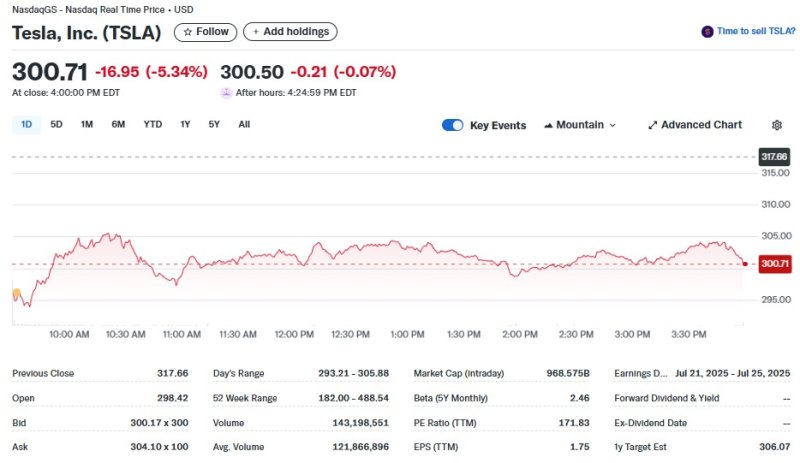Click the after hours moon icon
The image size is (800, 463).
pos(226,93)
